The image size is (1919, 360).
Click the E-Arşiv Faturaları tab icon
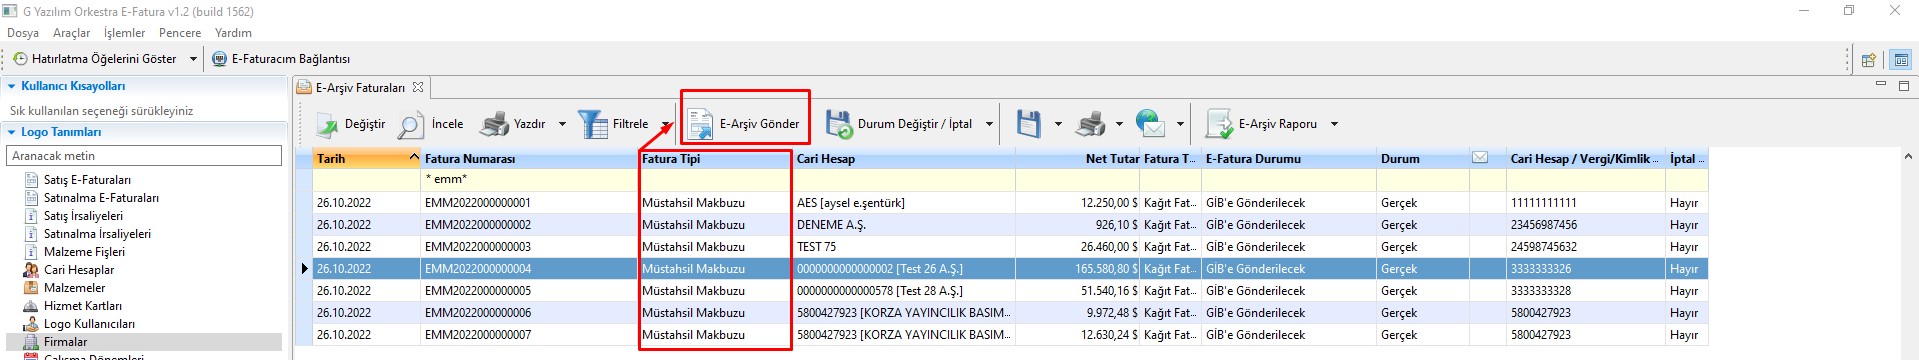(304, 88)
